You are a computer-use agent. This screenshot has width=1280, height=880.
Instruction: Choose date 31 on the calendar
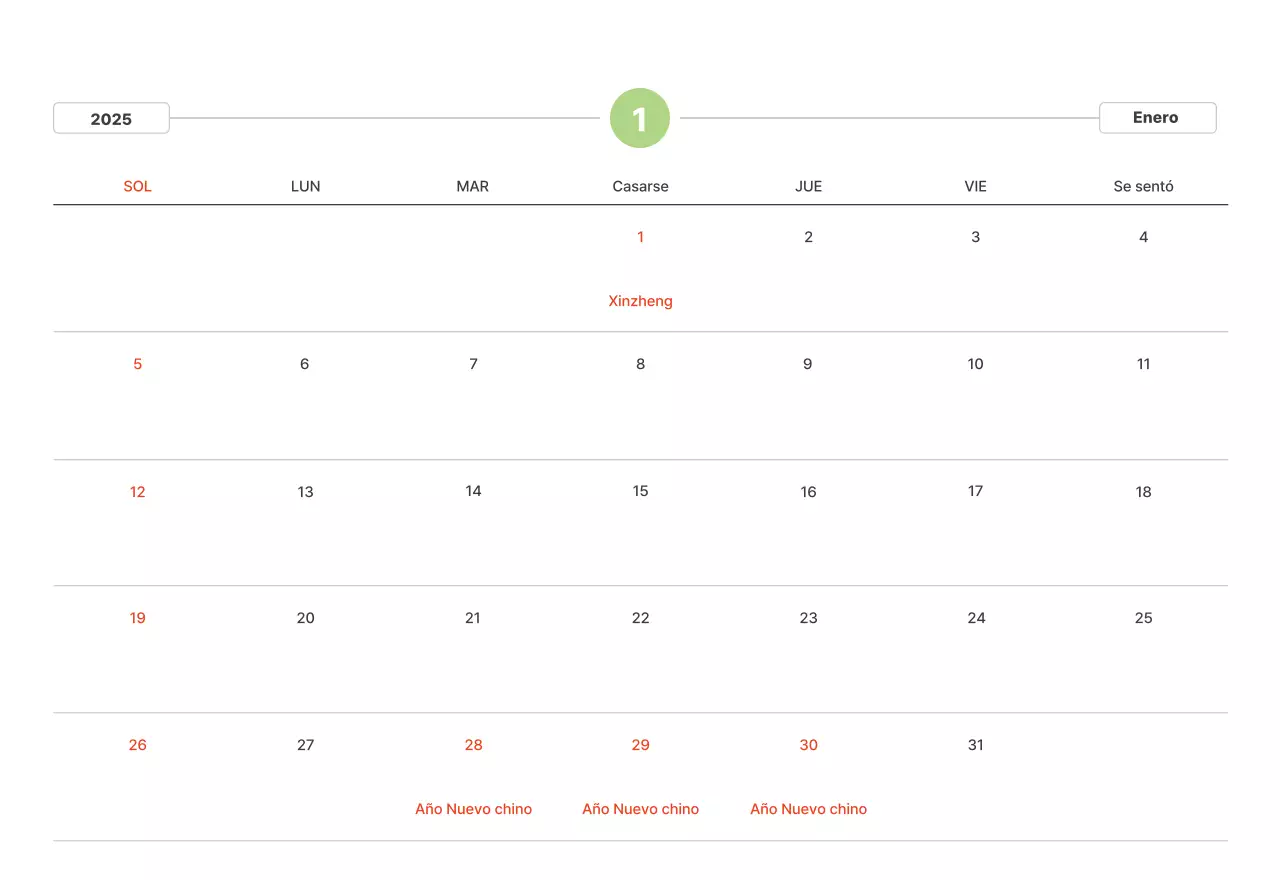coord(976,745)
